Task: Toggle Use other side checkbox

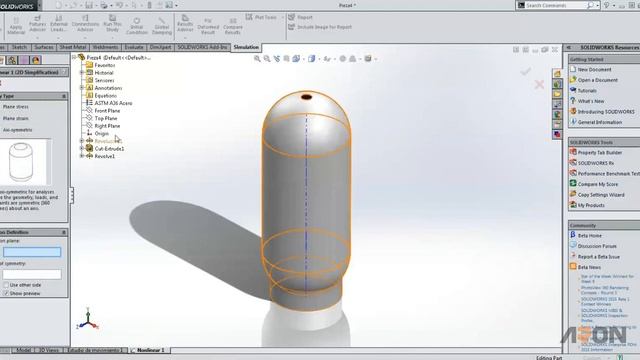Action: tap(6, 285)
